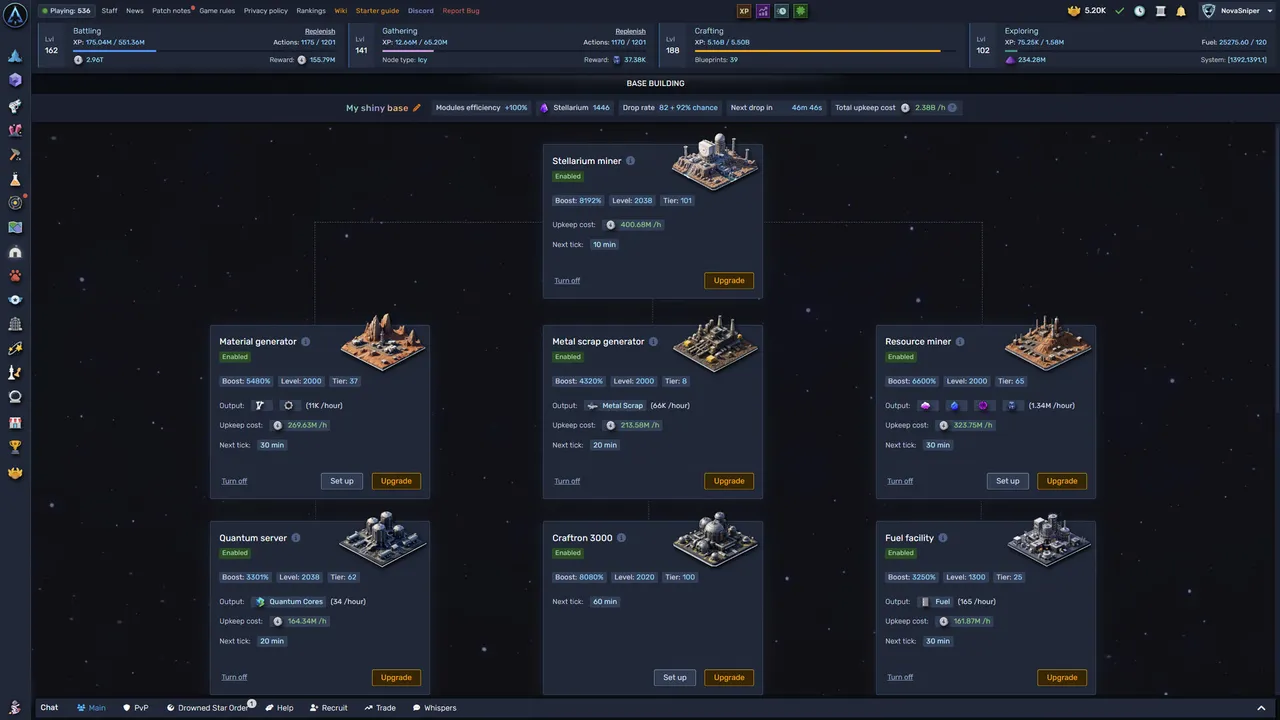The width and height of the screenshot is (1280, 720).
Task: Show info for Stellarium miner
Action: [630, 161]
